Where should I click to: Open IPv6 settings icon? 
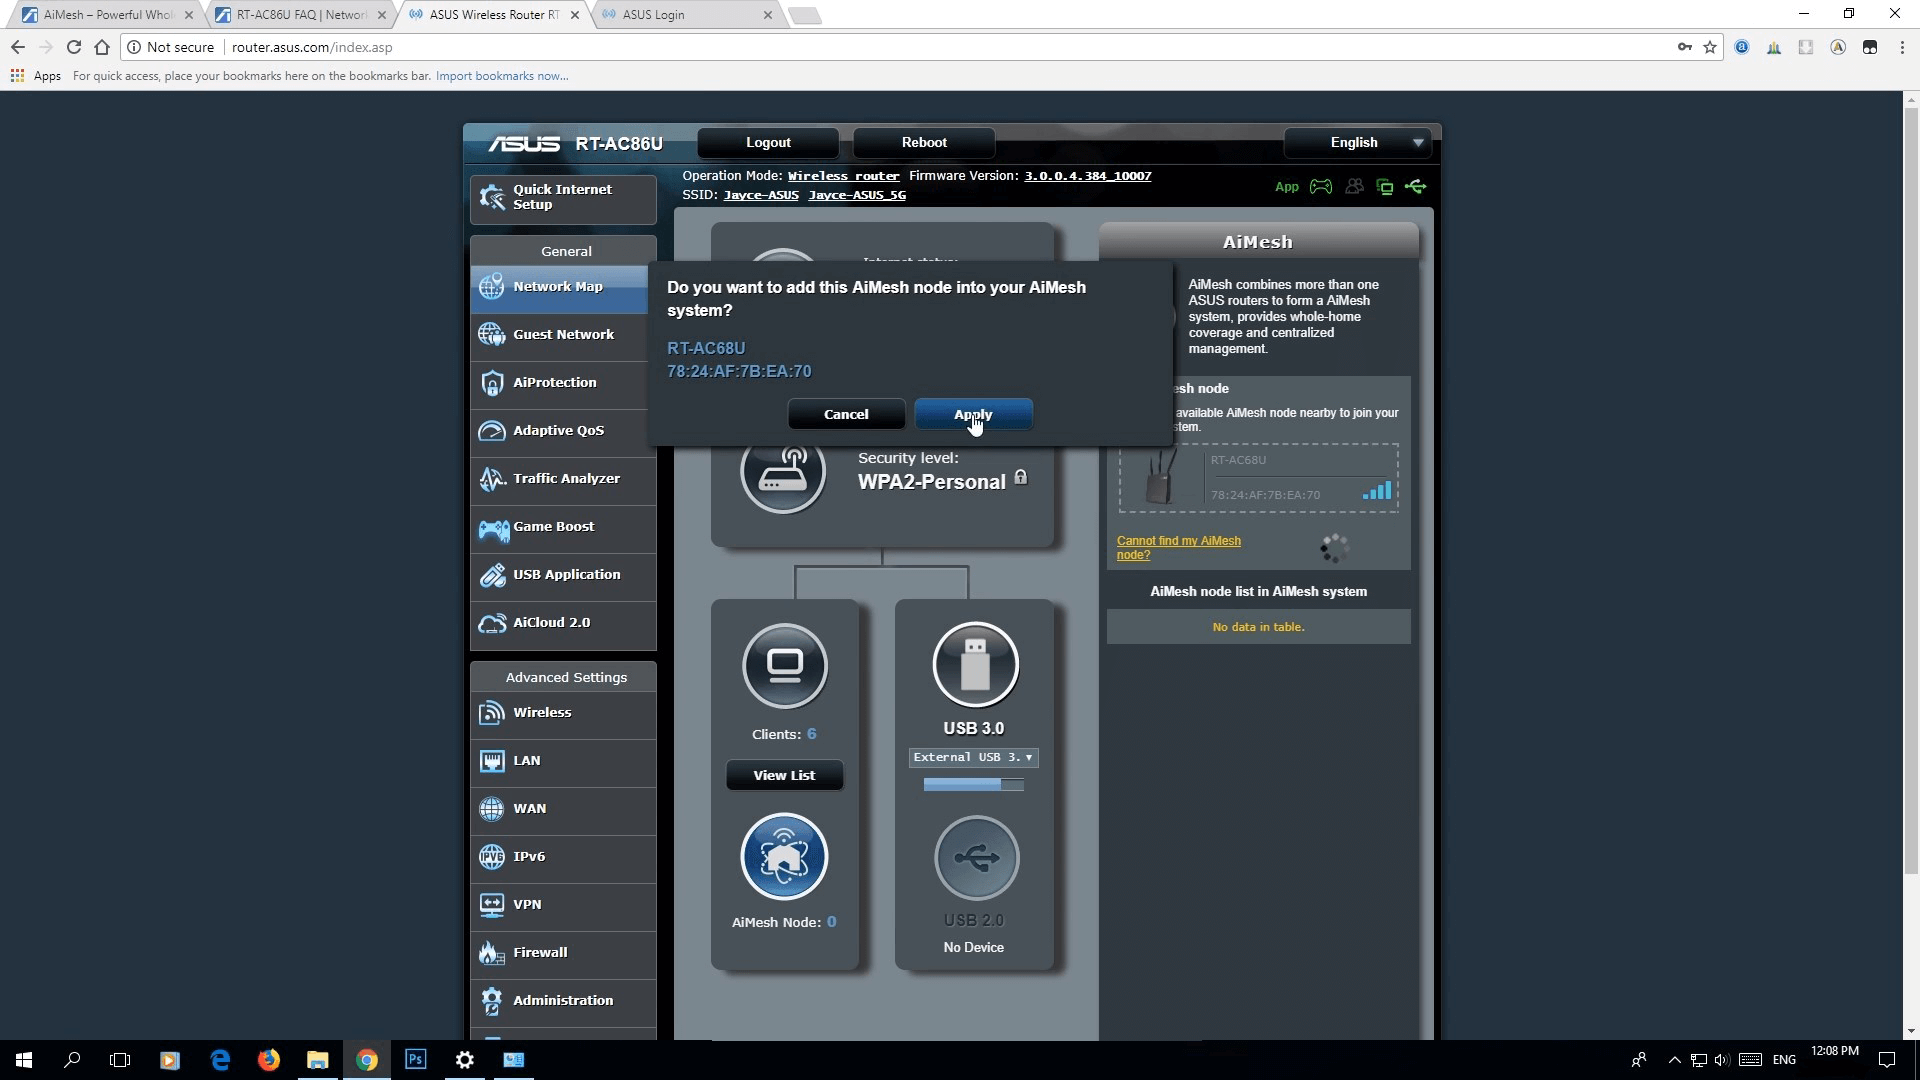(x=491, y=857)
